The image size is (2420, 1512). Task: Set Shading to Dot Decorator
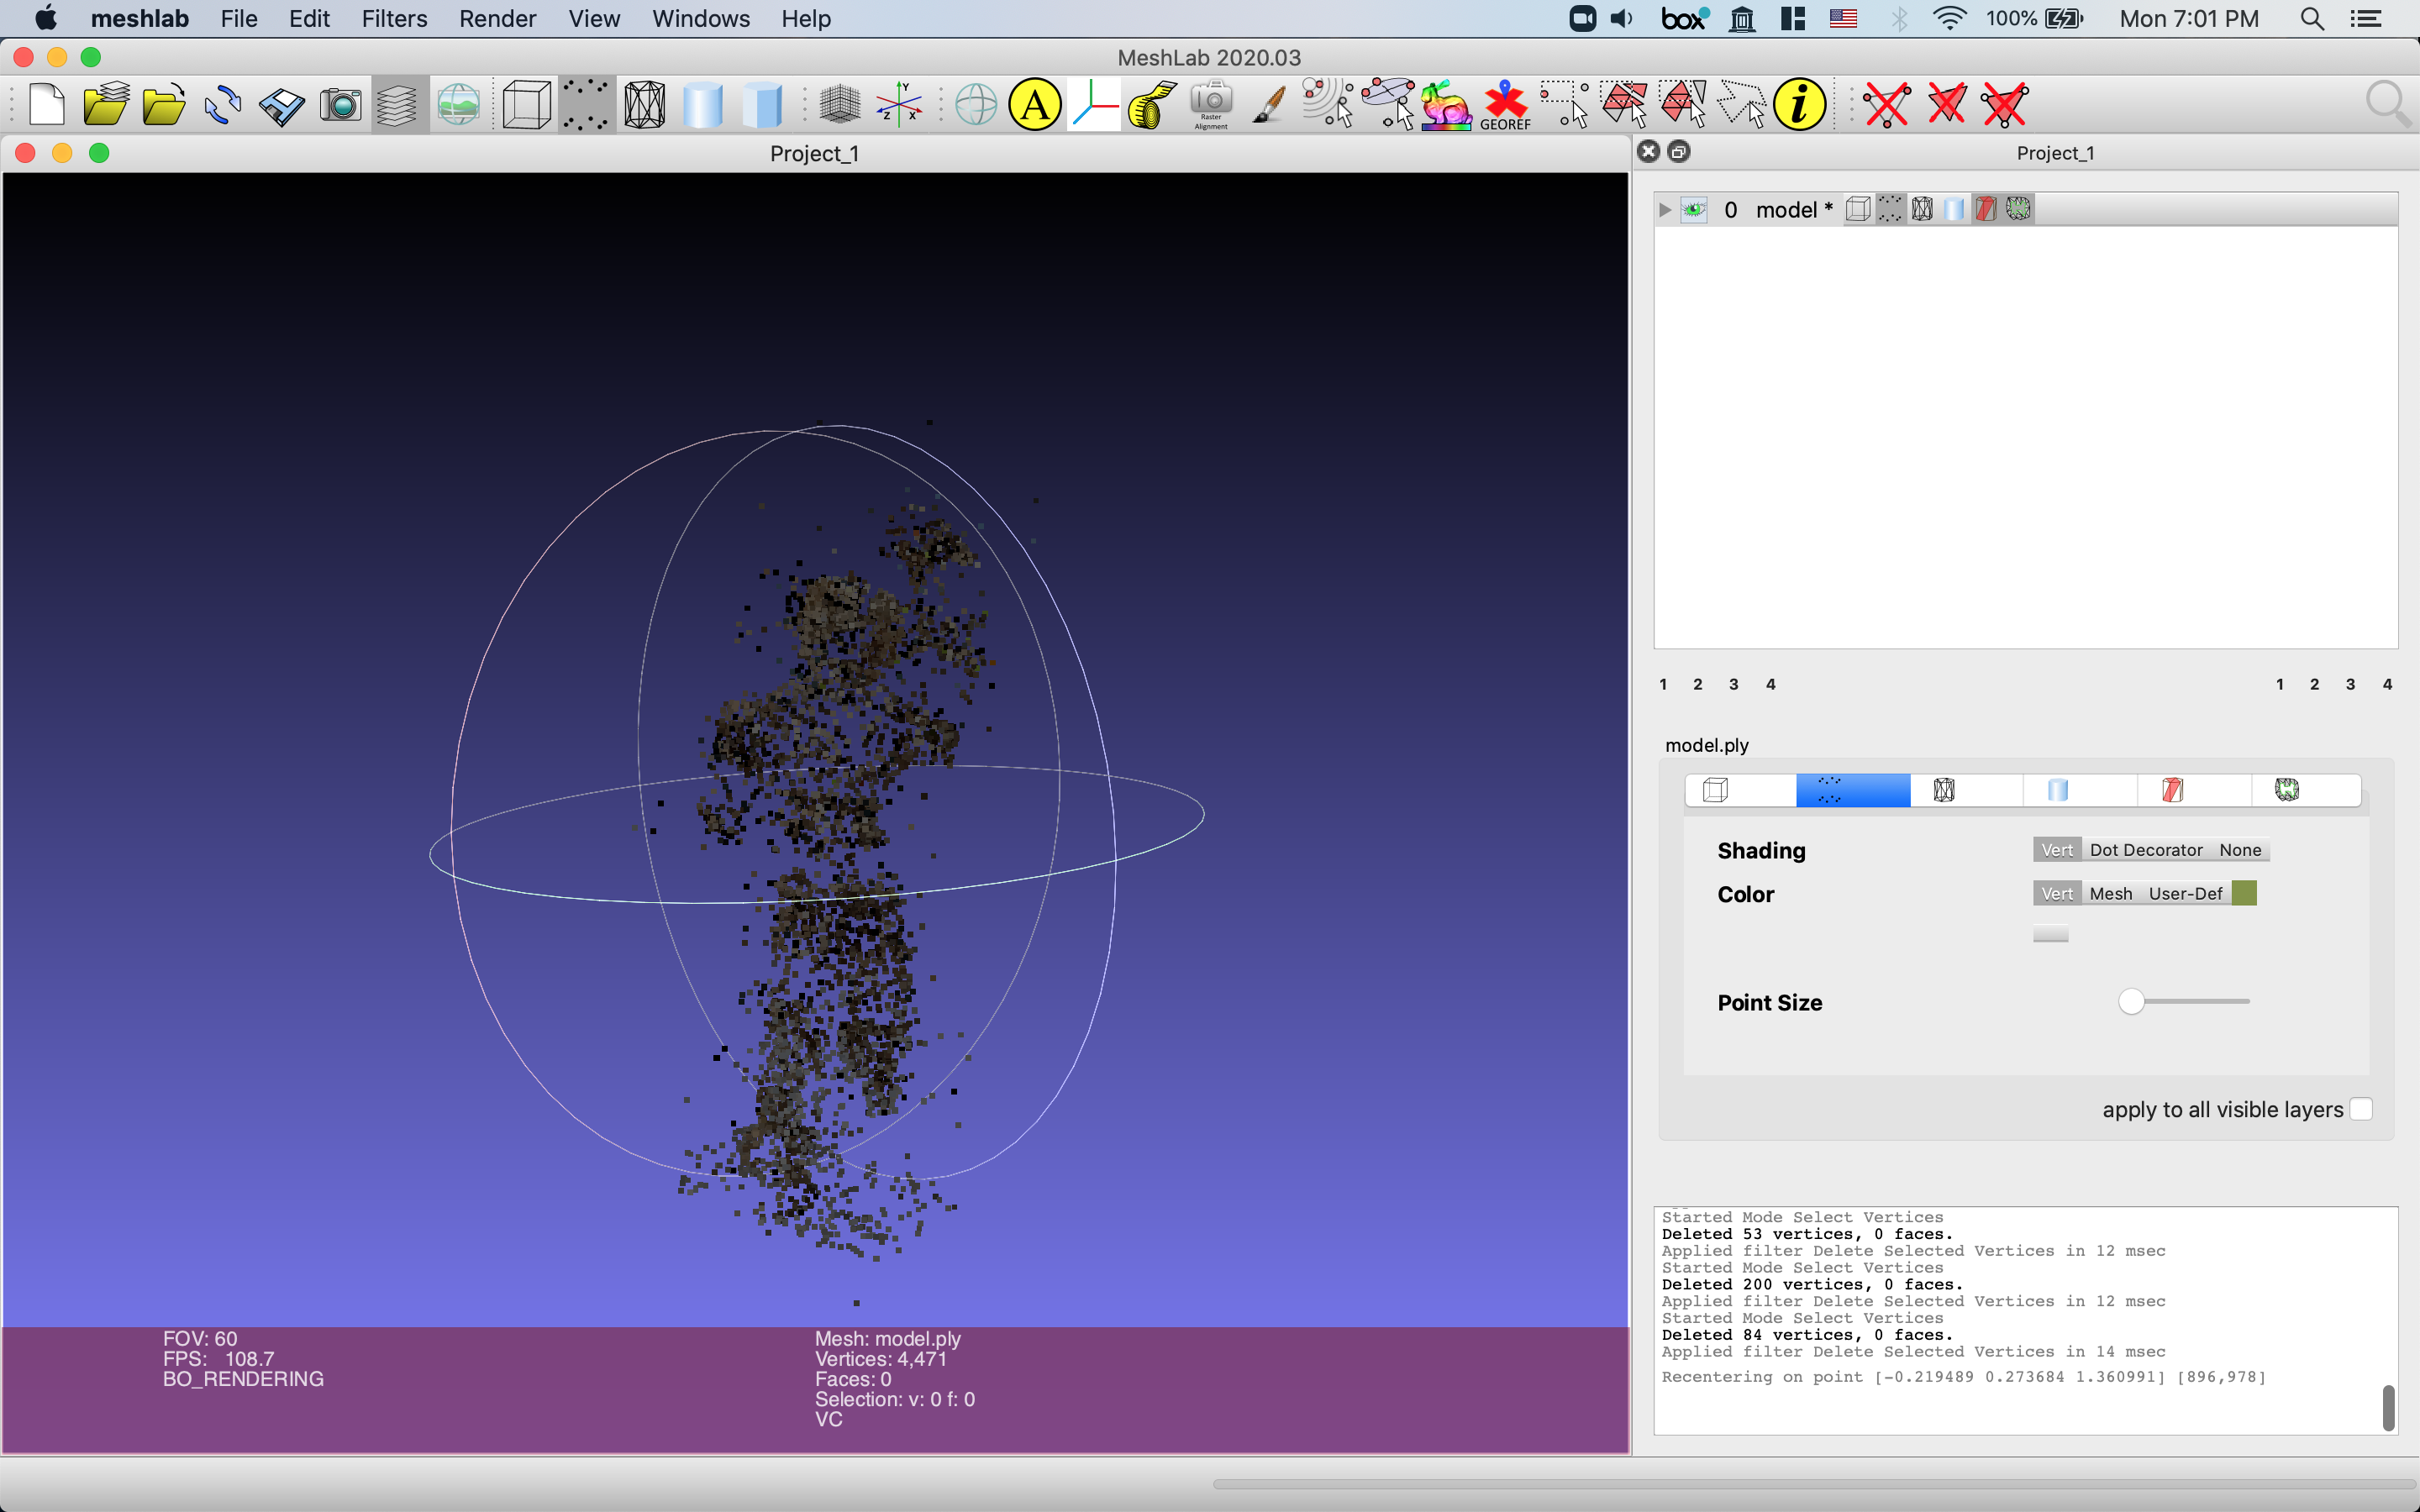click(2146, 850)
